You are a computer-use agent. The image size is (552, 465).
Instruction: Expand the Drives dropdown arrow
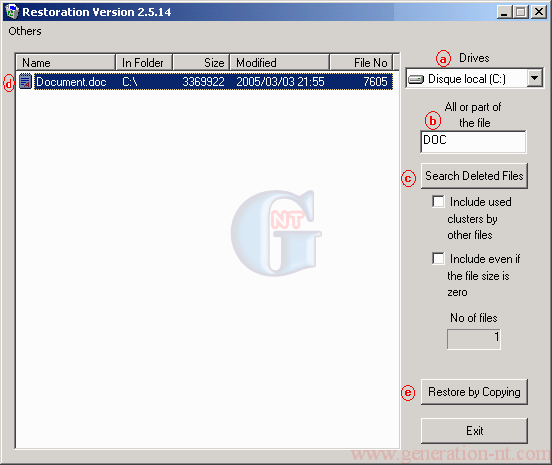[x=534, y=78]
